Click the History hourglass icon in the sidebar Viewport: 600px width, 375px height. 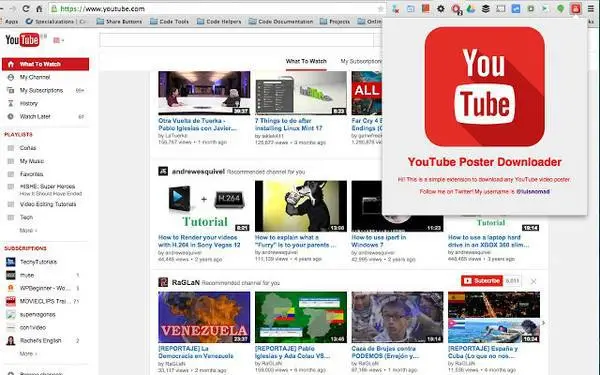[x=11, y=103]
